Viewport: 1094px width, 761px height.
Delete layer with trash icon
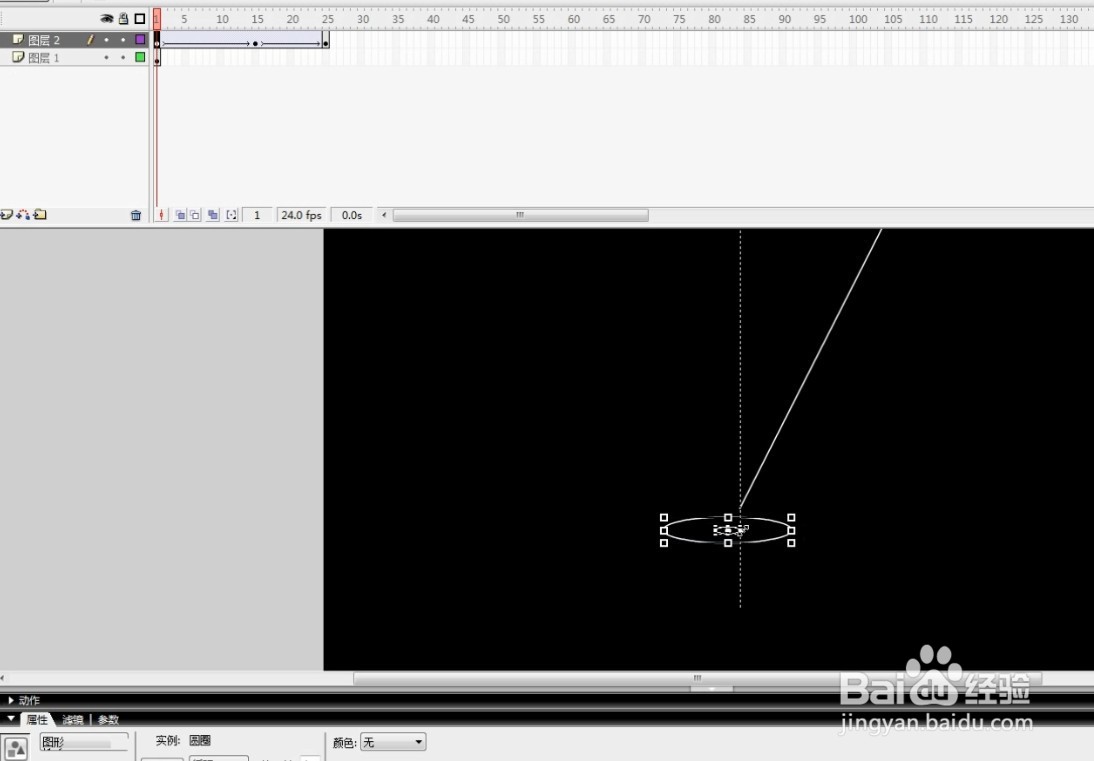click(136, 216)
